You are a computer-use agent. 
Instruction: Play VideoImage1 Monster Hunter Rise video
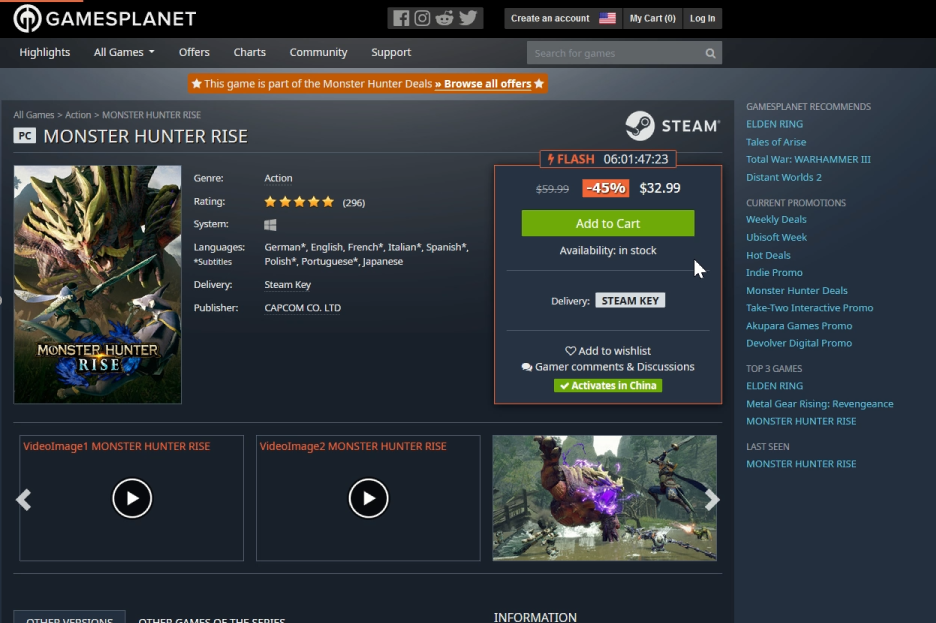132,498
